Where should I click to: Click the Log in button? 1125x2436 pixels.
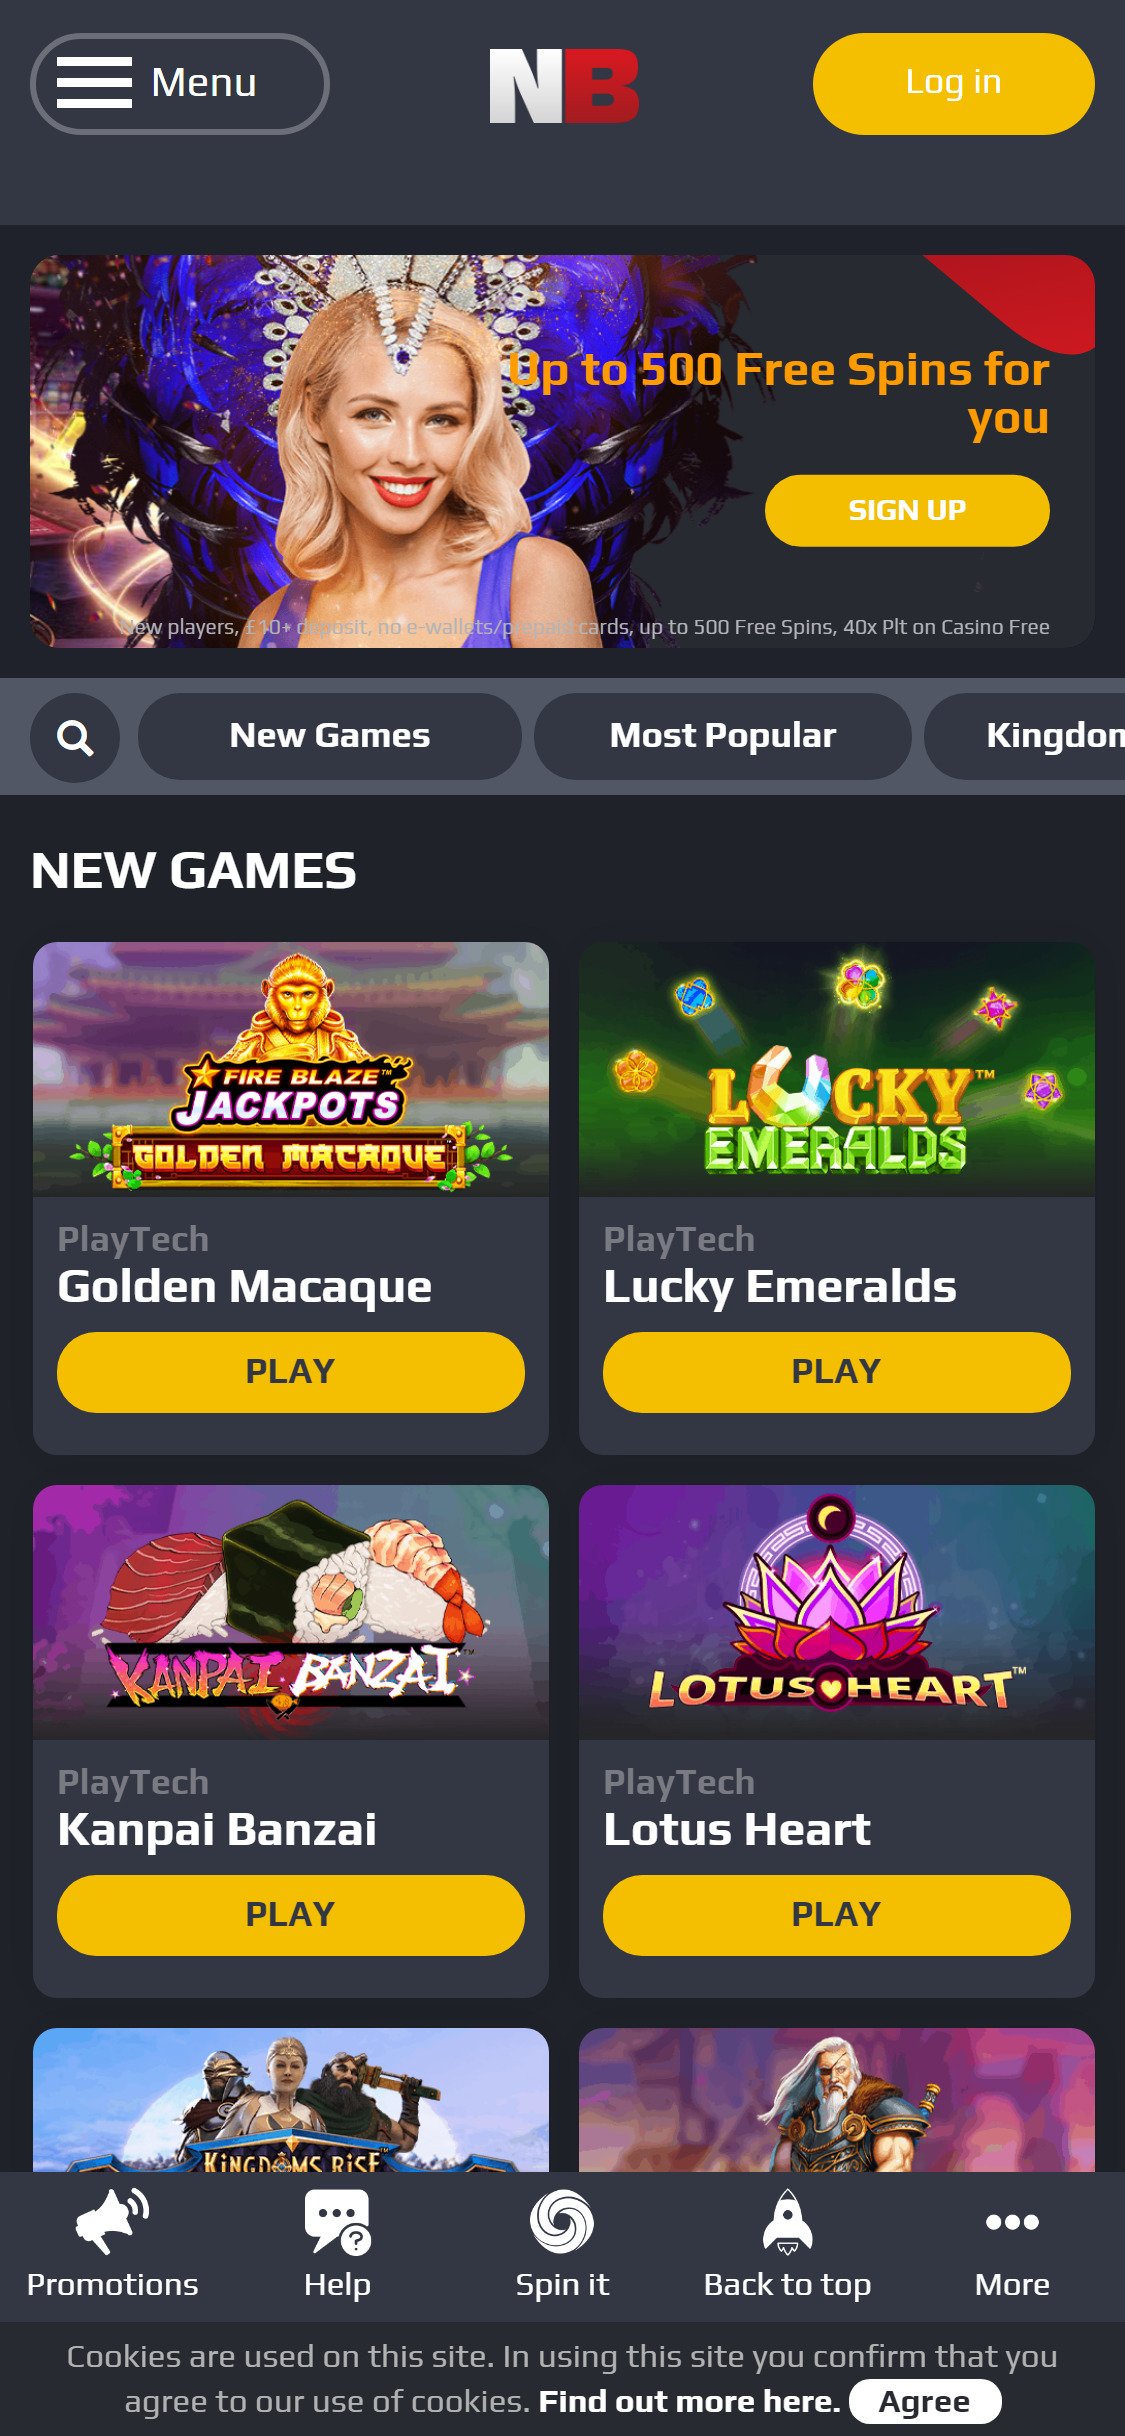coord(954,84)
